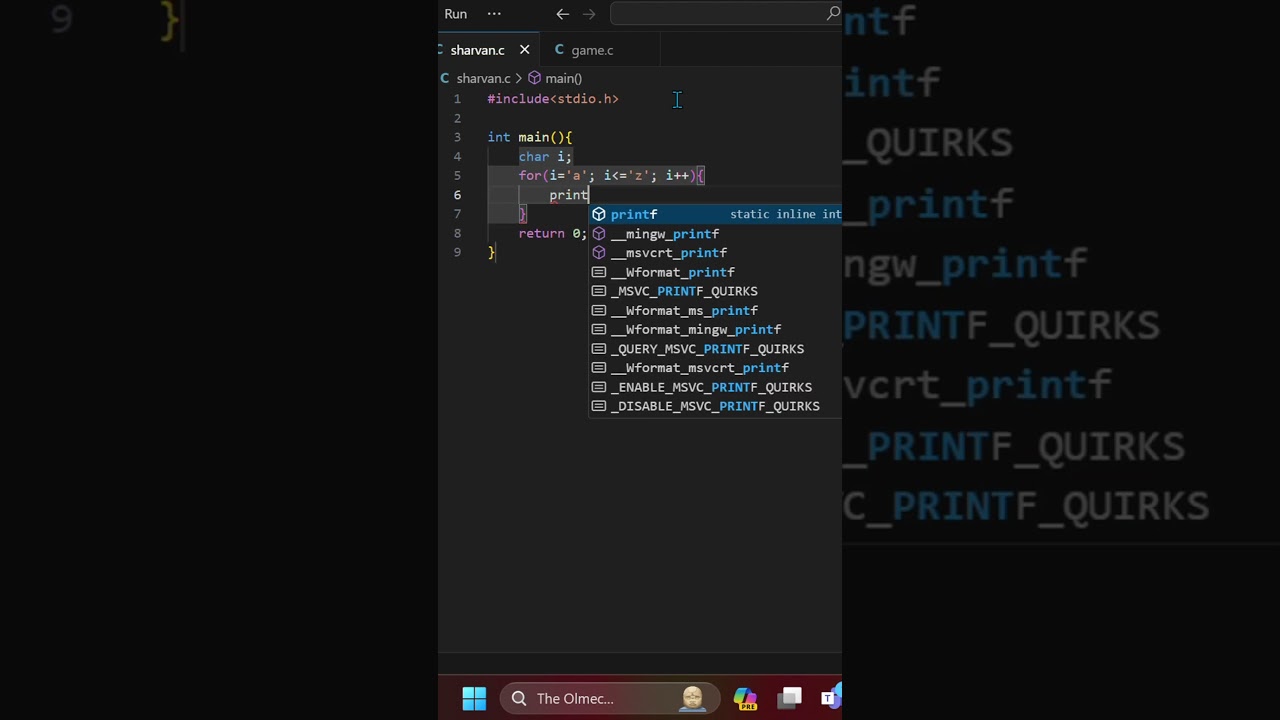
Task: Click function icon beside __mingw_printf
Action: coord(599,234)
